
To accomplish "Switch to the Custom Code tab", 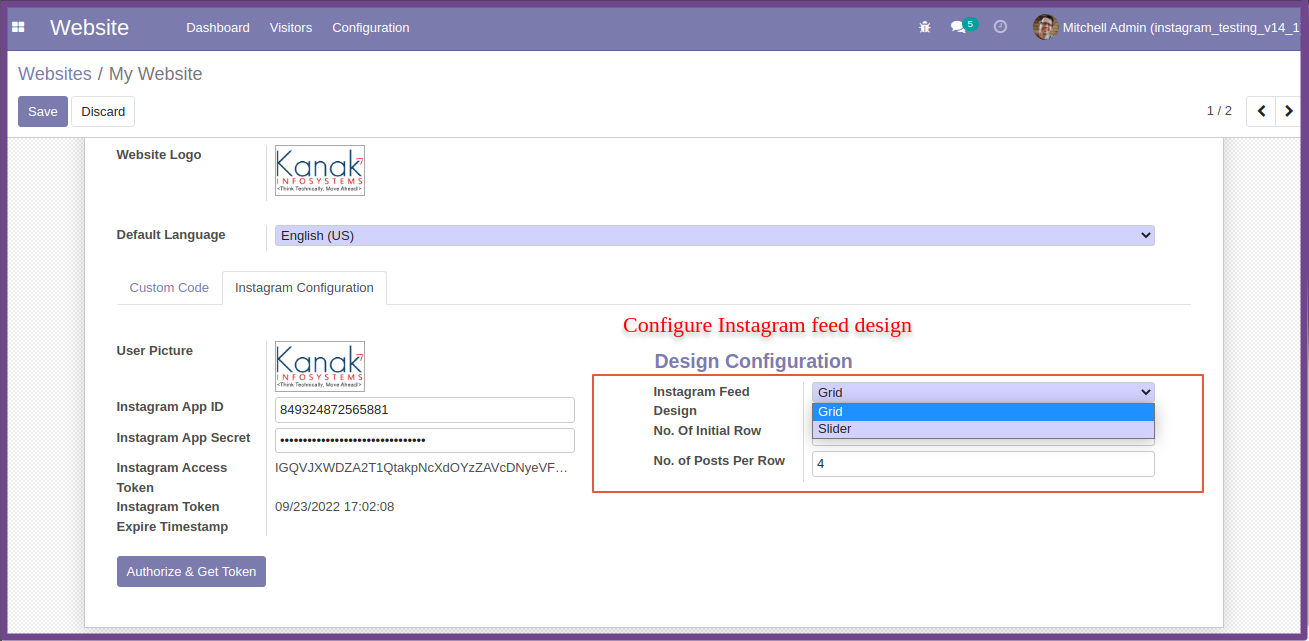I will (169, 287).
